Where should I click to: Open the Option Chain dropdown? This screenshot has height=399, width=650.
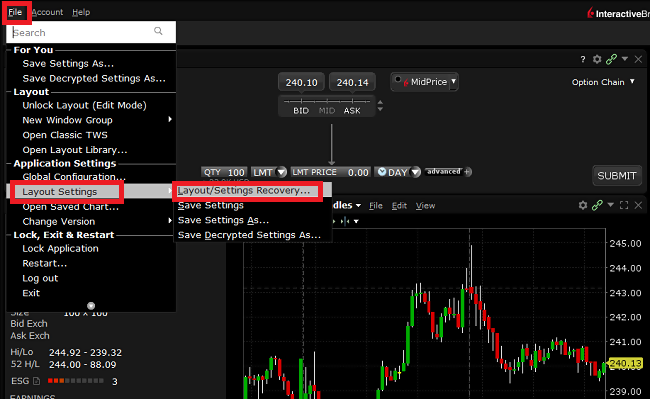(x=603, y=82)
